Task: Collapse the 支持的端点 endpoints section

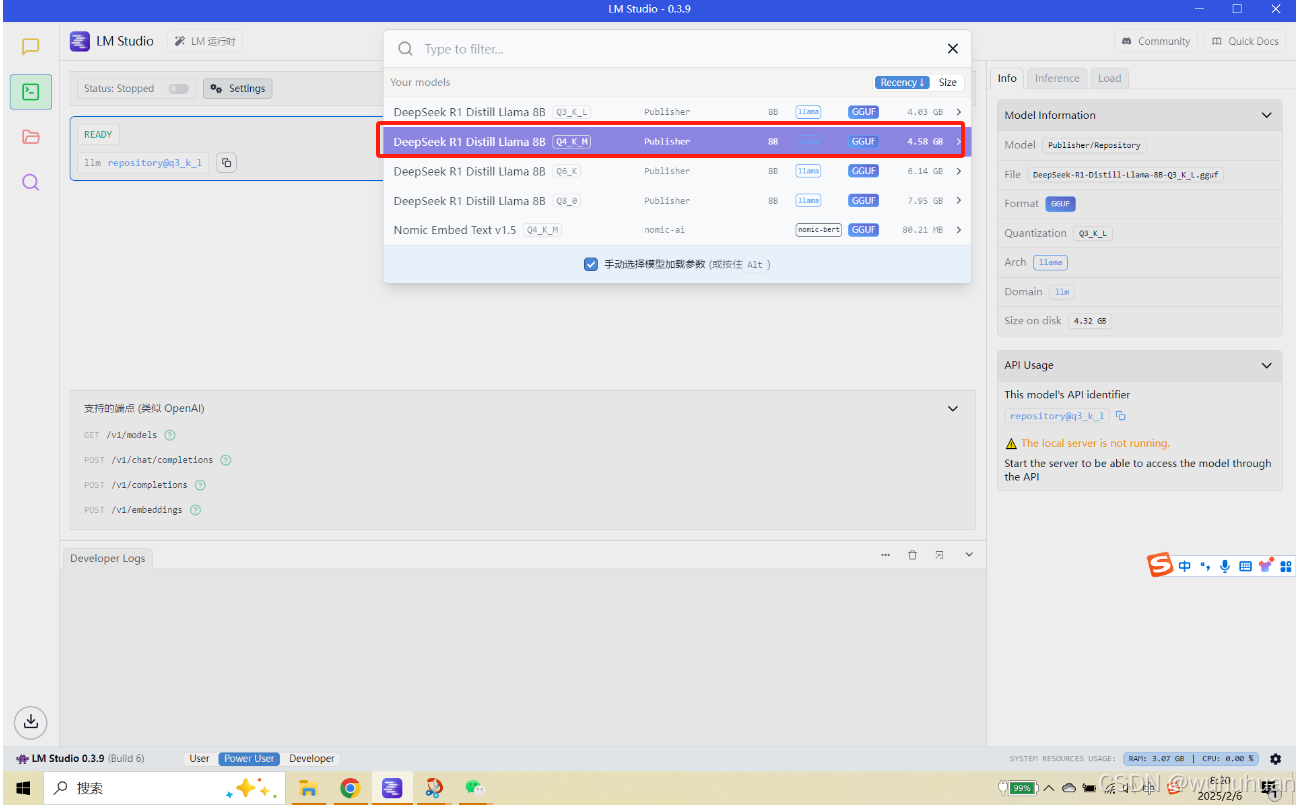Action: 953,408
